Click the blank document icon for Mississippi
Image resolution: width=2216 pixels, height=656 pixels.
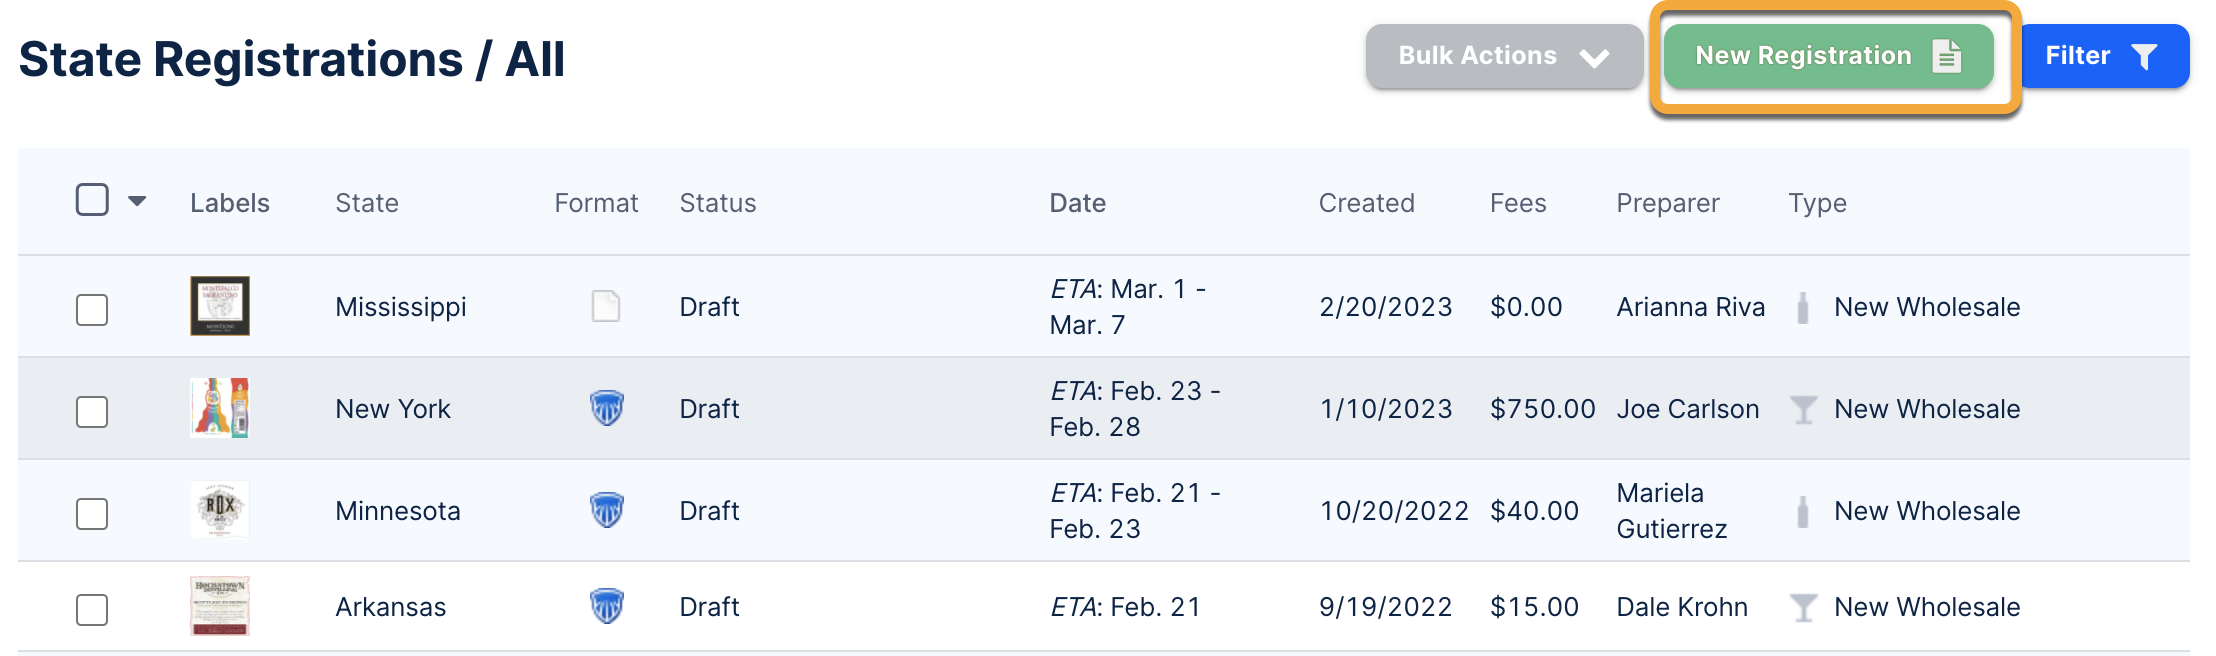[x=606, y=306]
